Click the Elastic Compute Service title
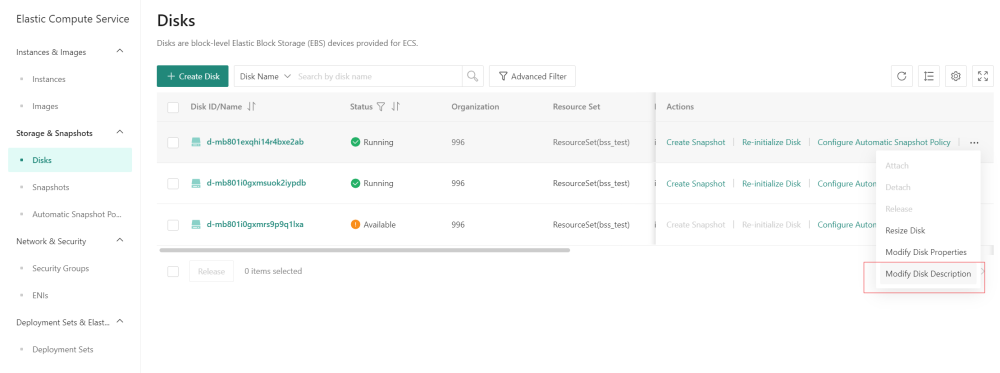1000x373 pixels. click(x=73, y=19)
